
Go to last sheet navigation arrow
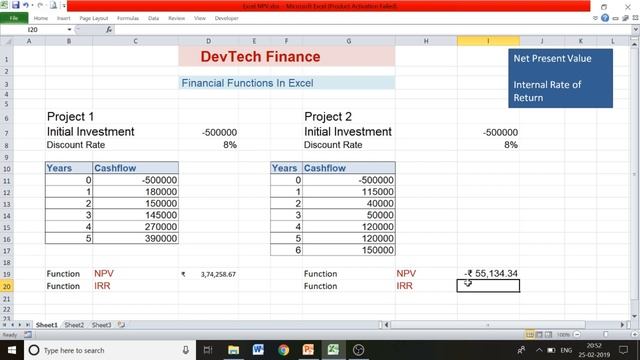pos(27,325)
